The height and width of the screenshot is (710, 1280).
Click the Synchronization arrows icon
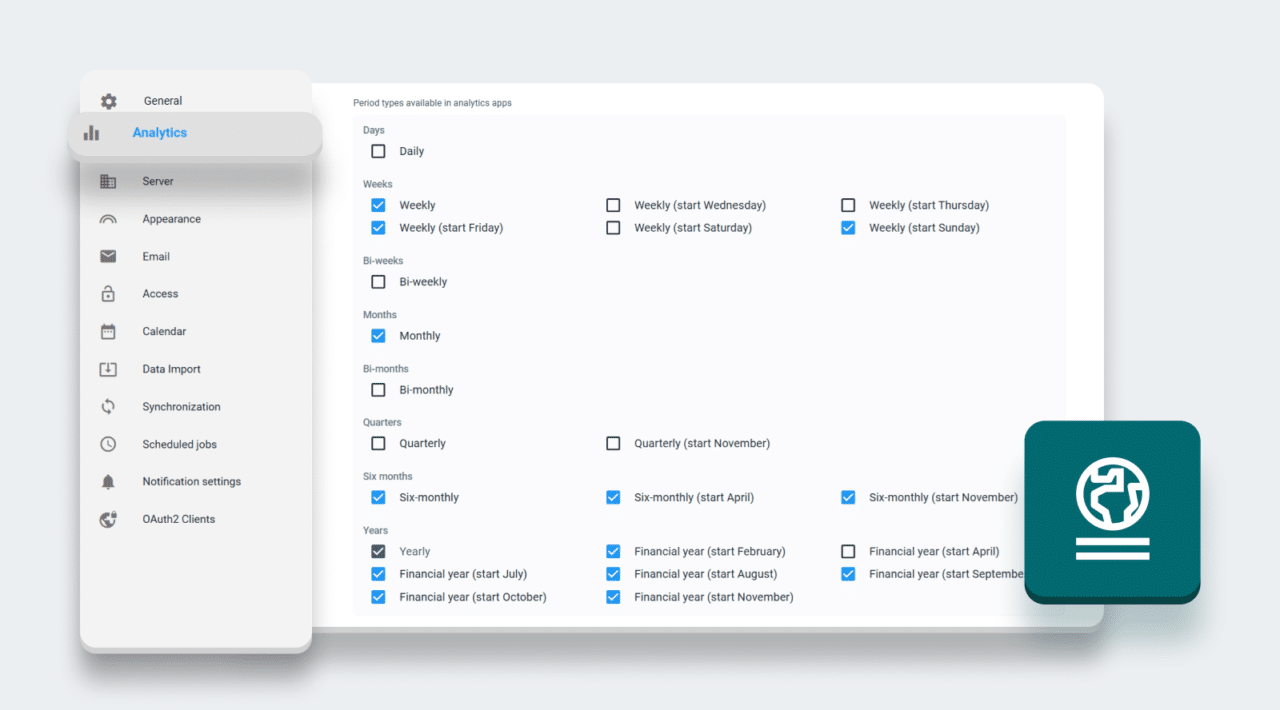(108, 407)
